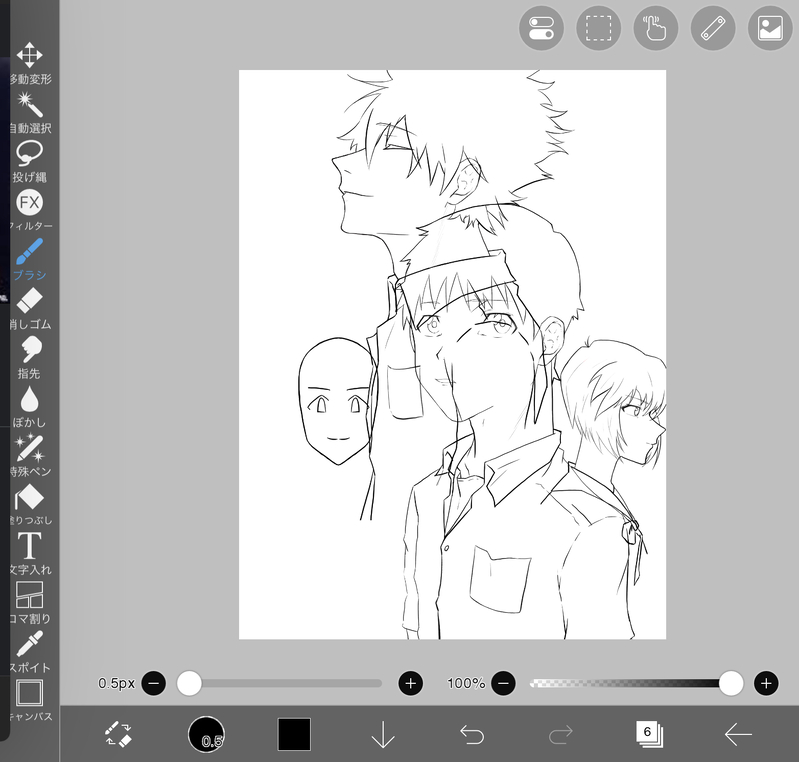The height and width of the screenshot is (762, 799).
Task: Select the Lasso tool (投げ縄)
Action: pos(30,161)
